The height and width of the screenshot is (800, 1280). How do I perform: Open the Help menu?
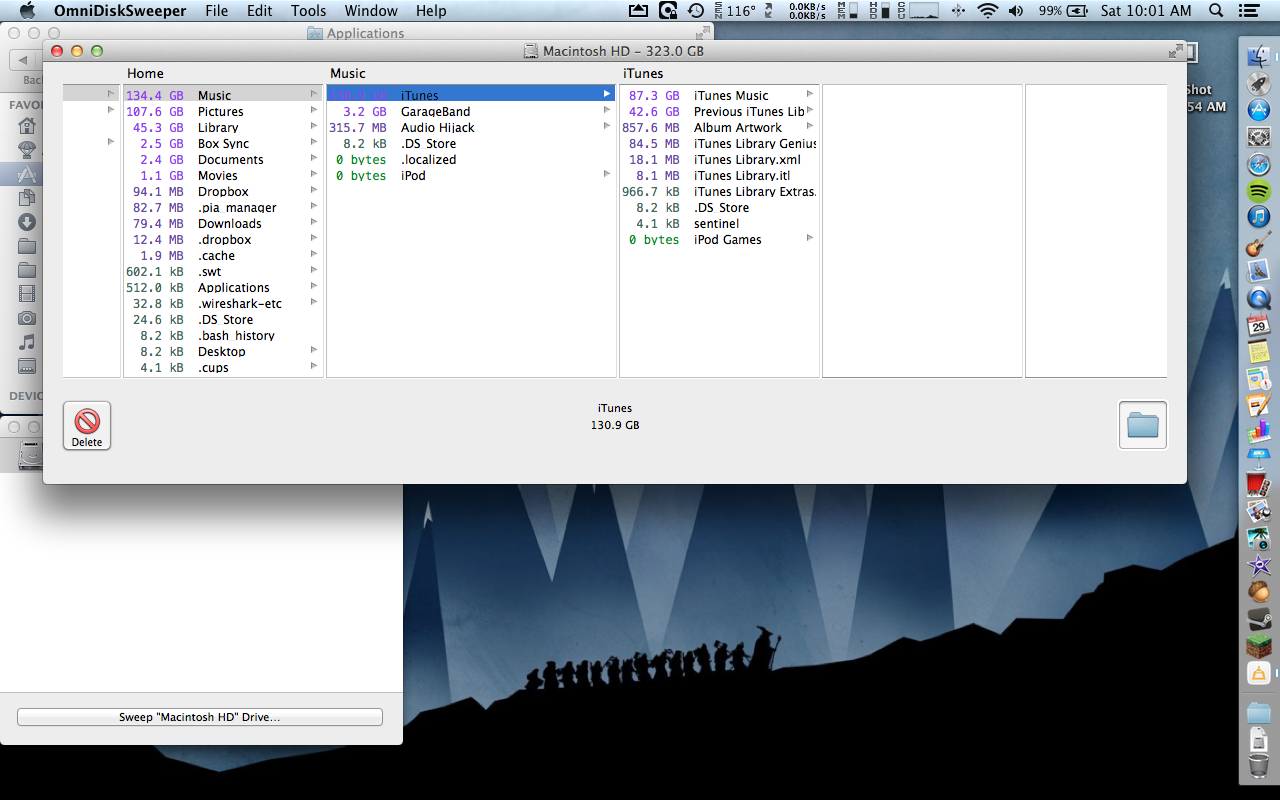(x=431, y=11)
